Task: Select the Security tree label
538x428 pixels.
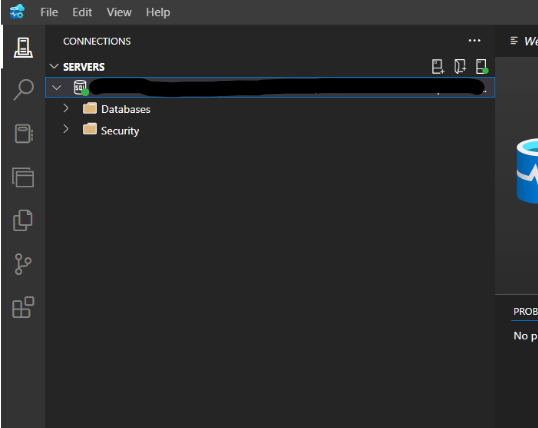Action: [x=120, y=131]
